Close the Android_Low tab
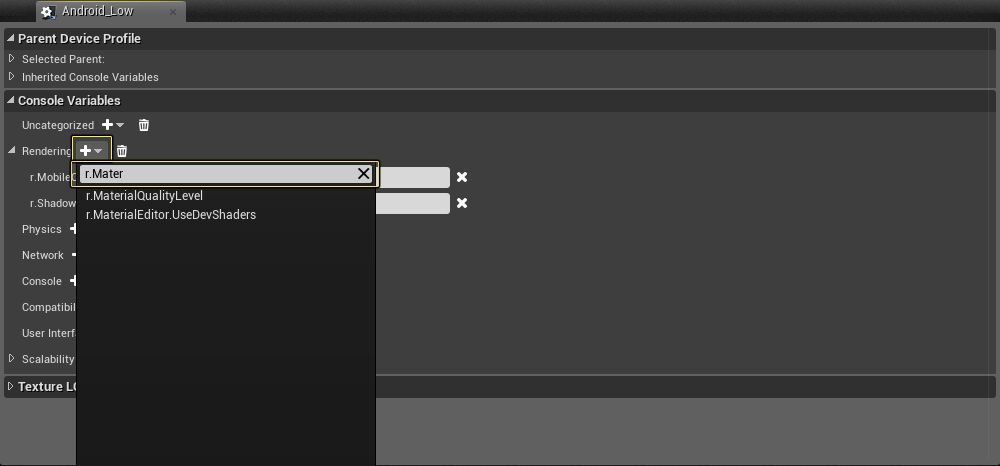 pos(173,11)
